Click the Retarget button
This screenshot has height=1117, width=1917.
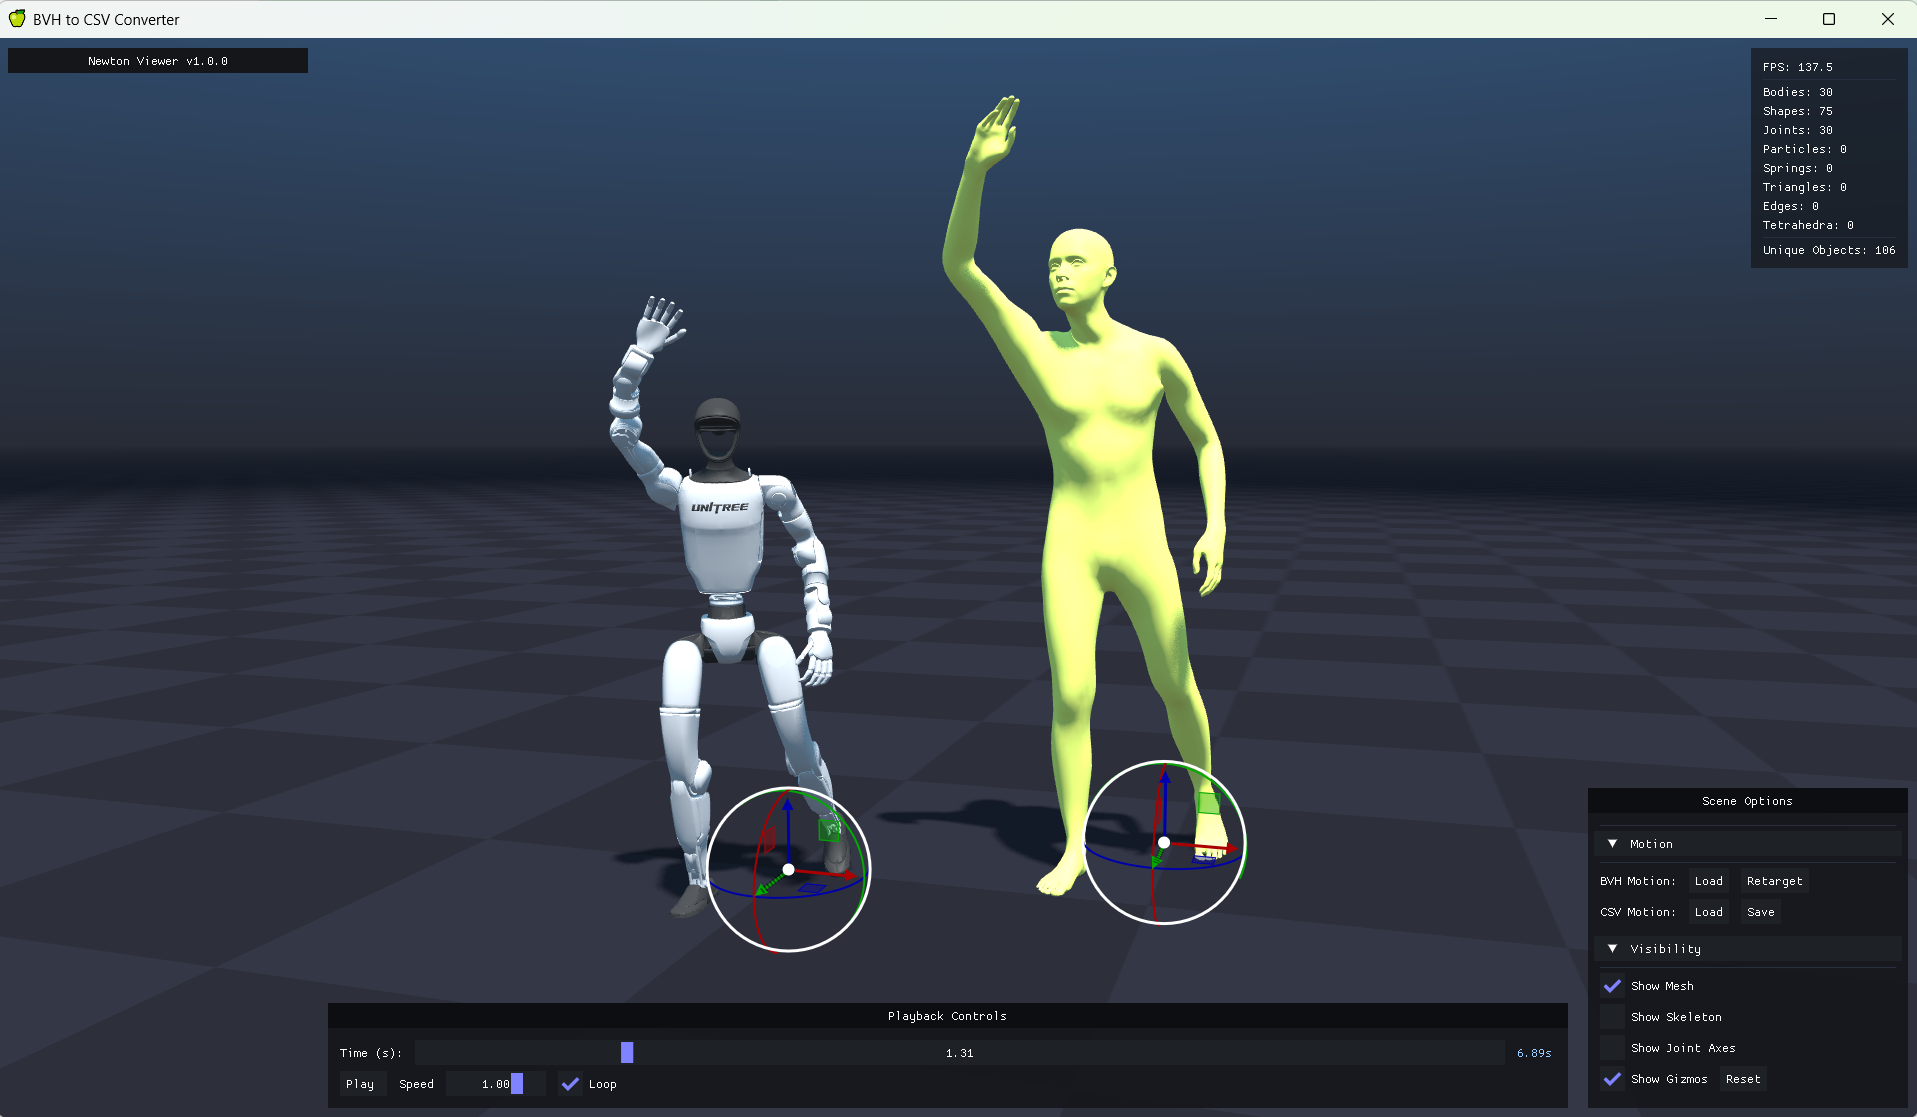tap(1774, 881)
